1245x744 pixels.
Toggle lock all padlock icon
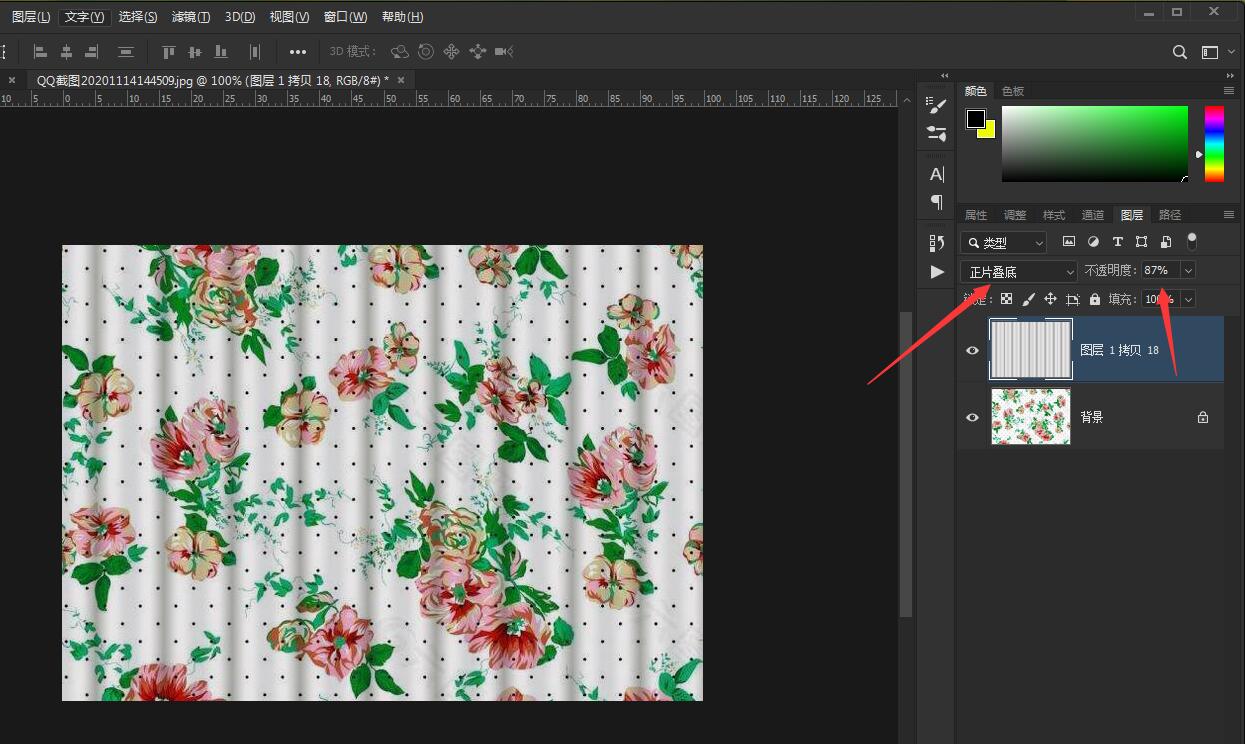click(1095, 299)
